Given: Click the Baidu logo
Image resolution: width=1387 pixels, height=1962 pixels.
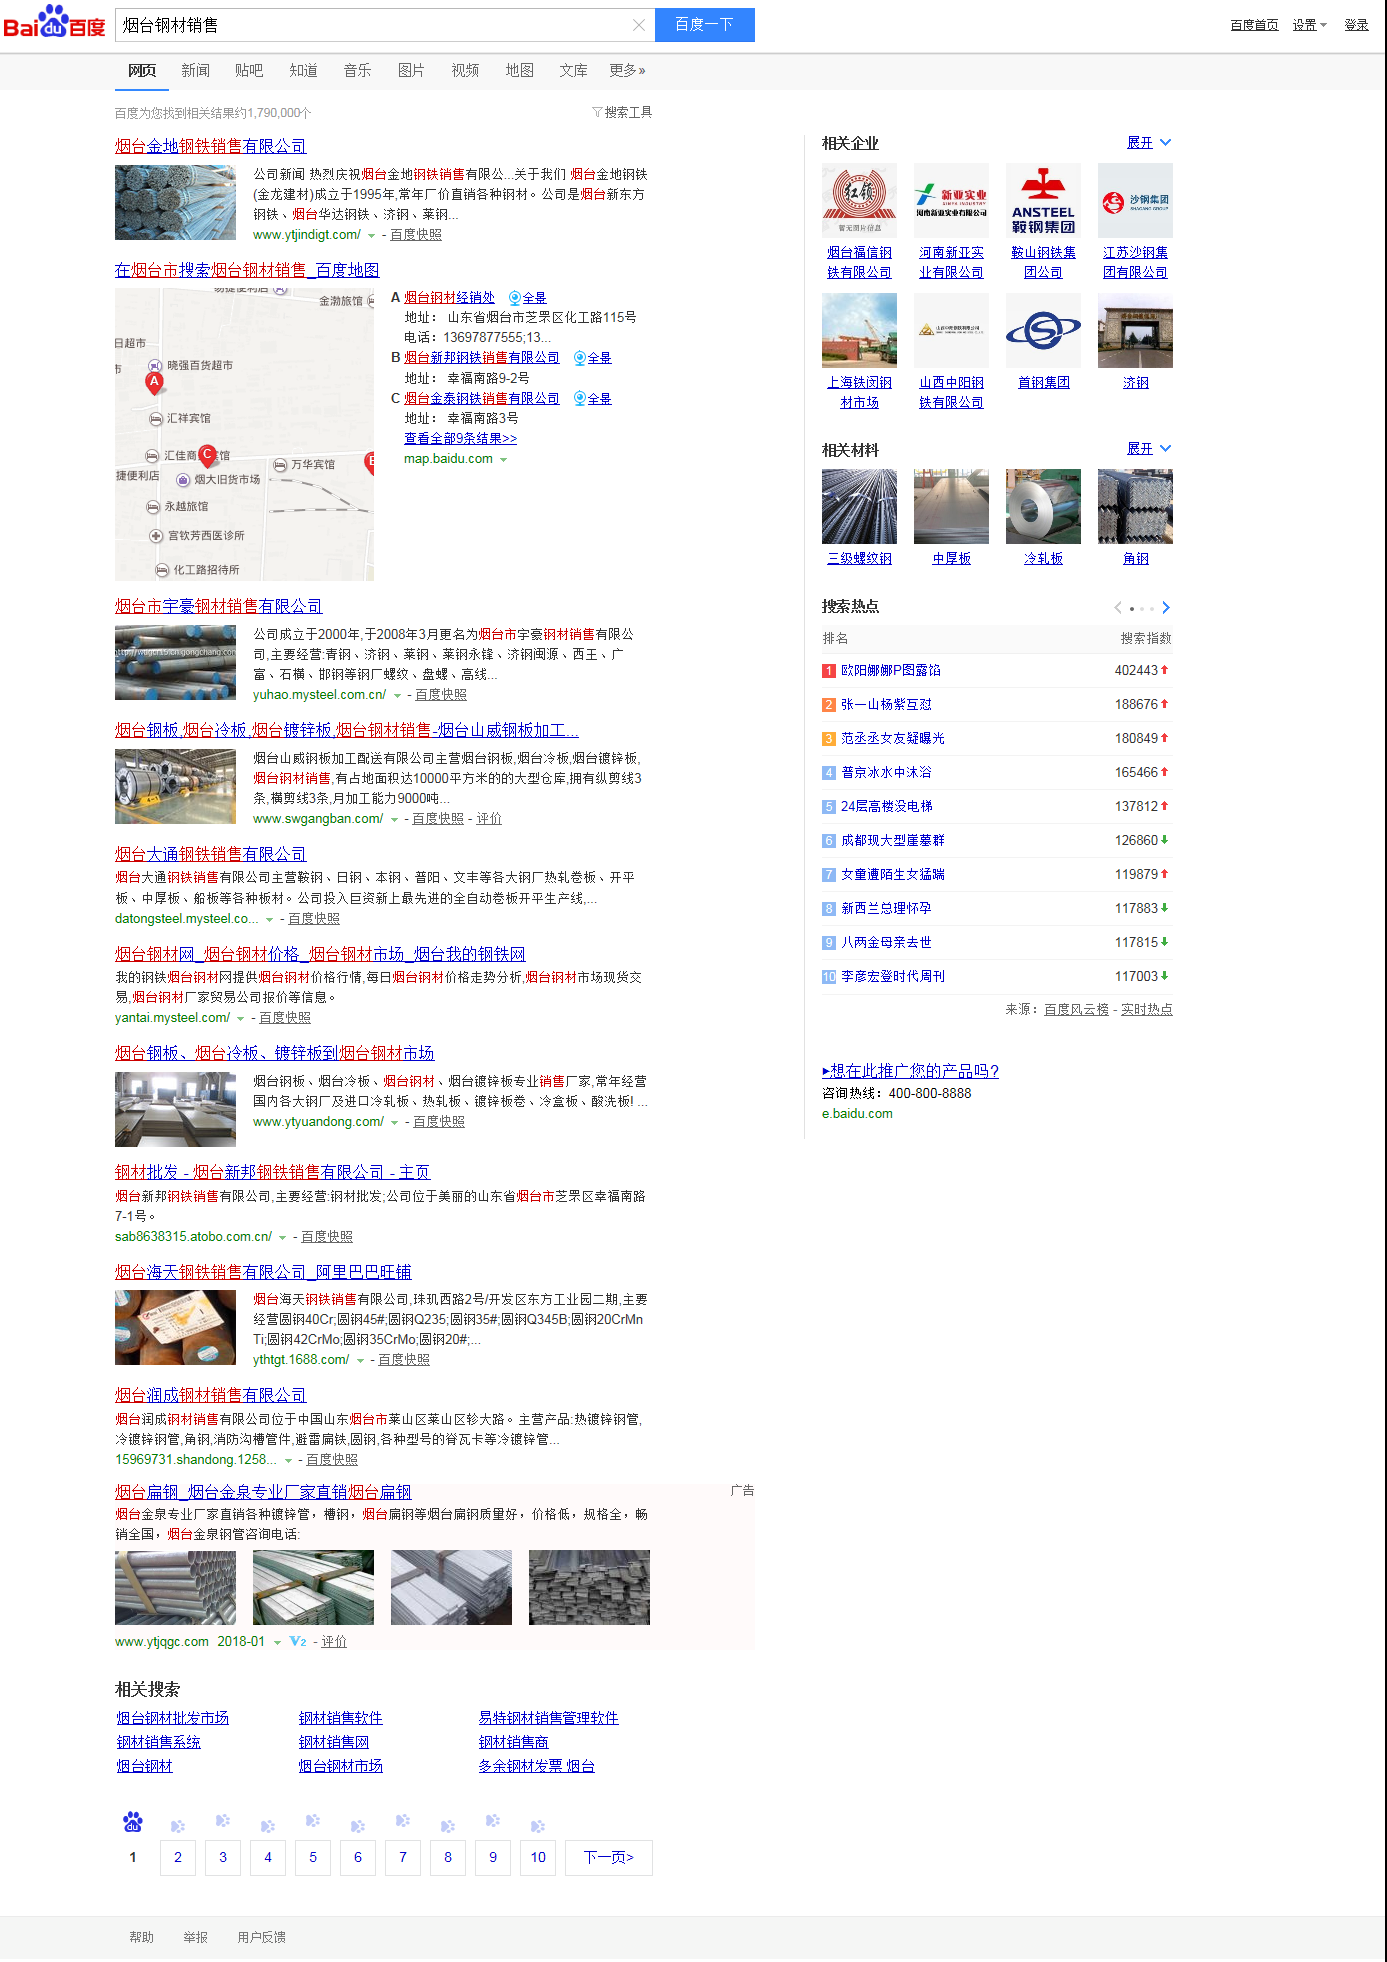Looking at the screenshot, I should [x=54, y=24].
